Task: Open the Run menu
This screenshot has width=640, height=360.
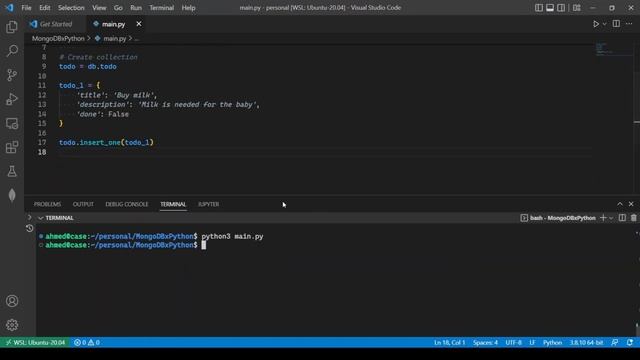Action: tap(136, 8)
